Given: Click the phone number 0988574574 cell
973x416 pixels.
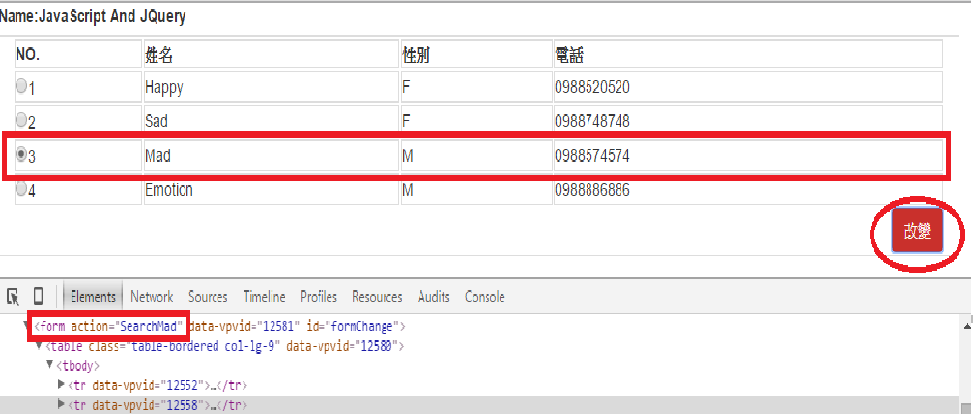Looking at the screenshot, I should (748, 156).
